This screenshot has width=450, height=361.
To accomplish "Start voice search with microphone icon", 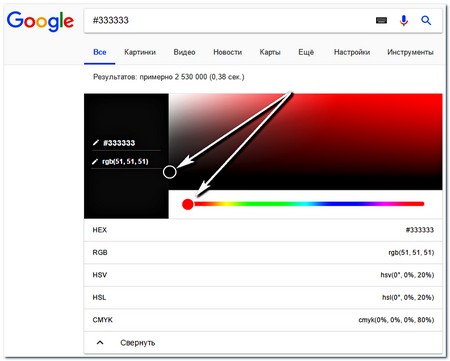I will click(404, 21).
